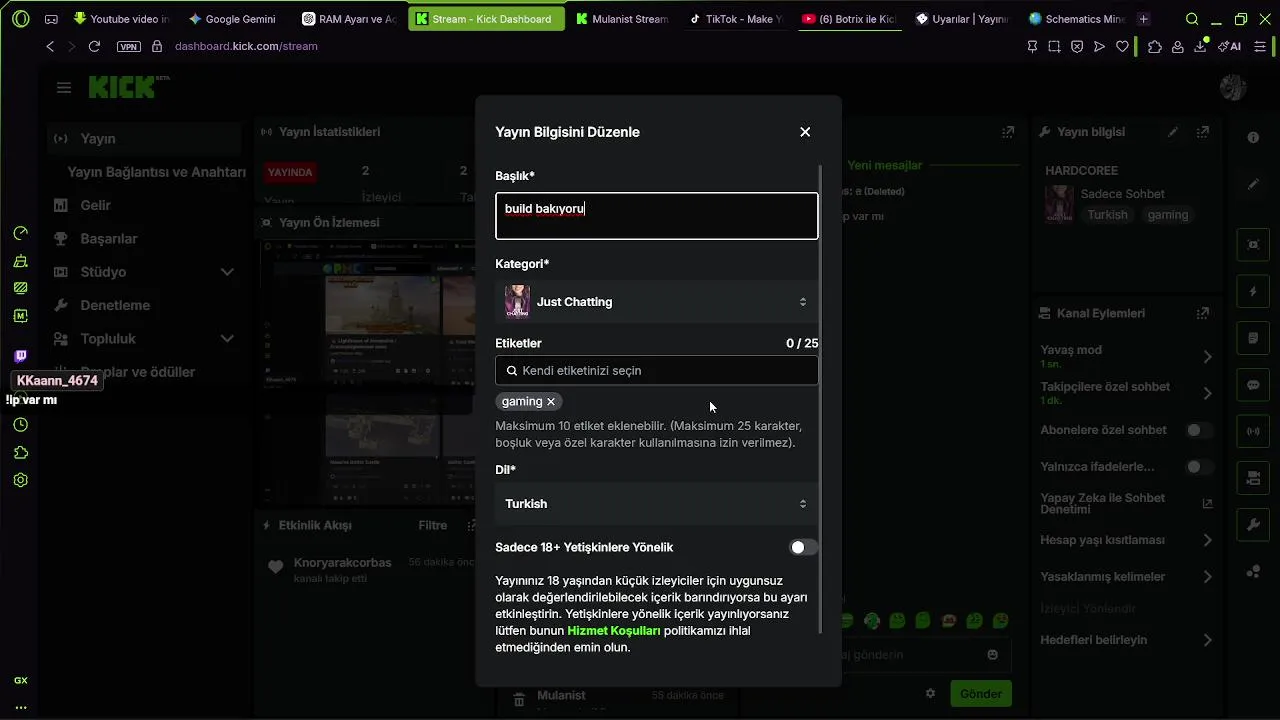Screen dimensions: 1280x720
Task: Open Opera sidebar history clock icon
Action: tap(21, 425)
